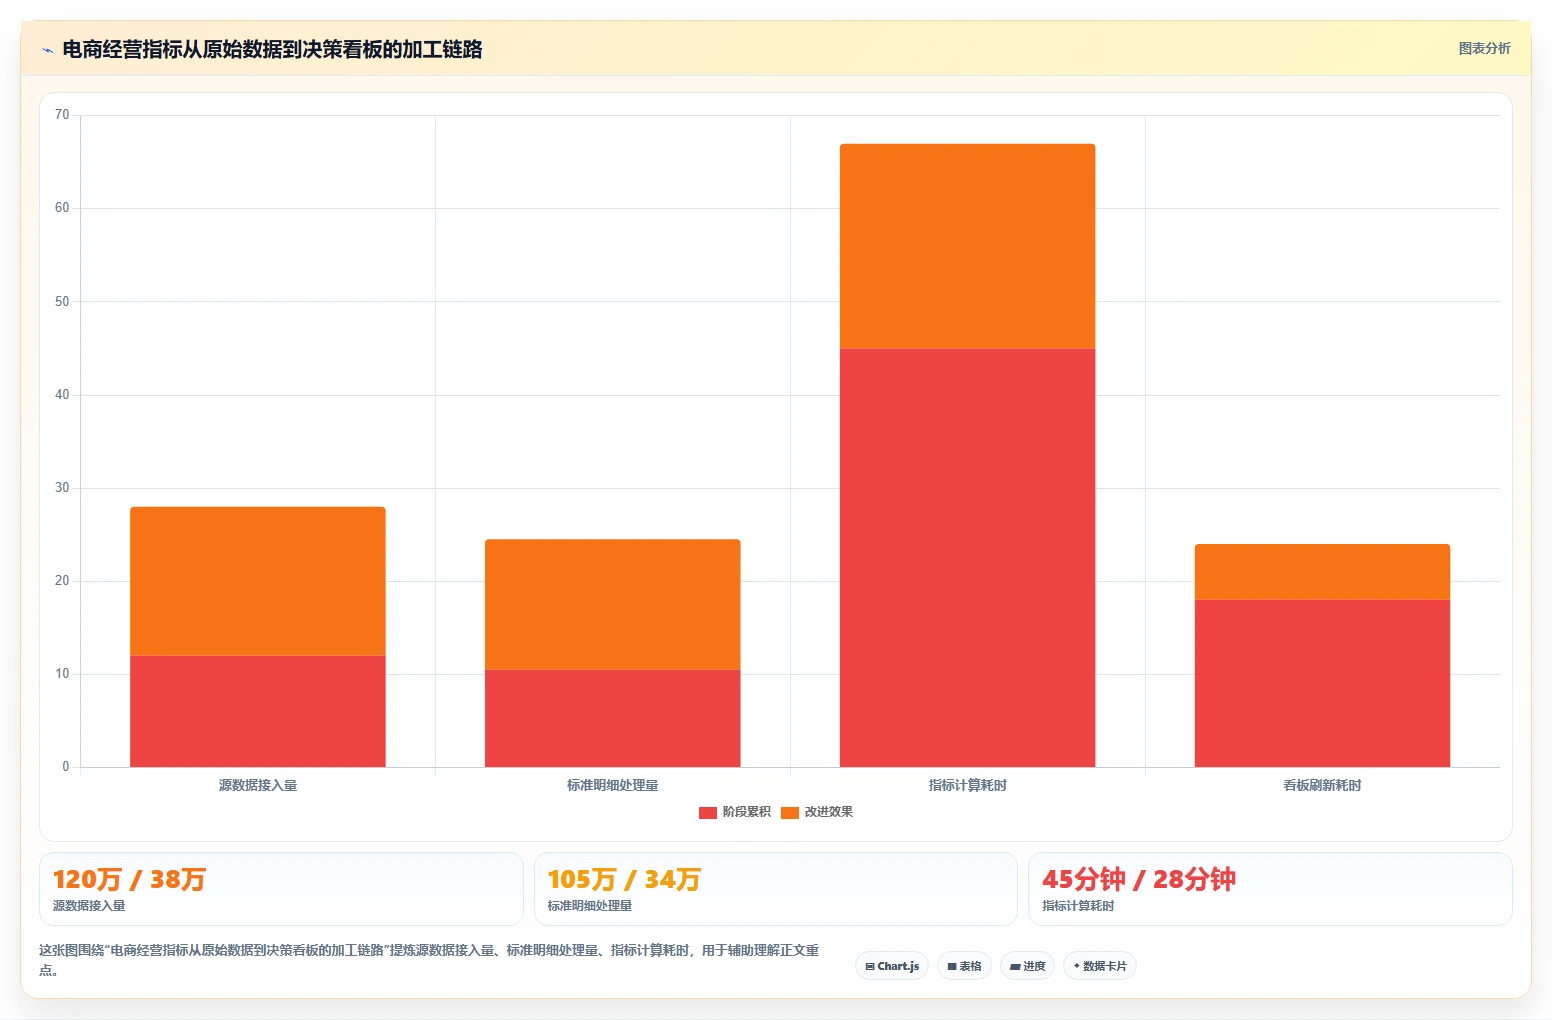
Task: Click the orange segment of 指标计算耗时 bar
Action: (x=968, y=246)
